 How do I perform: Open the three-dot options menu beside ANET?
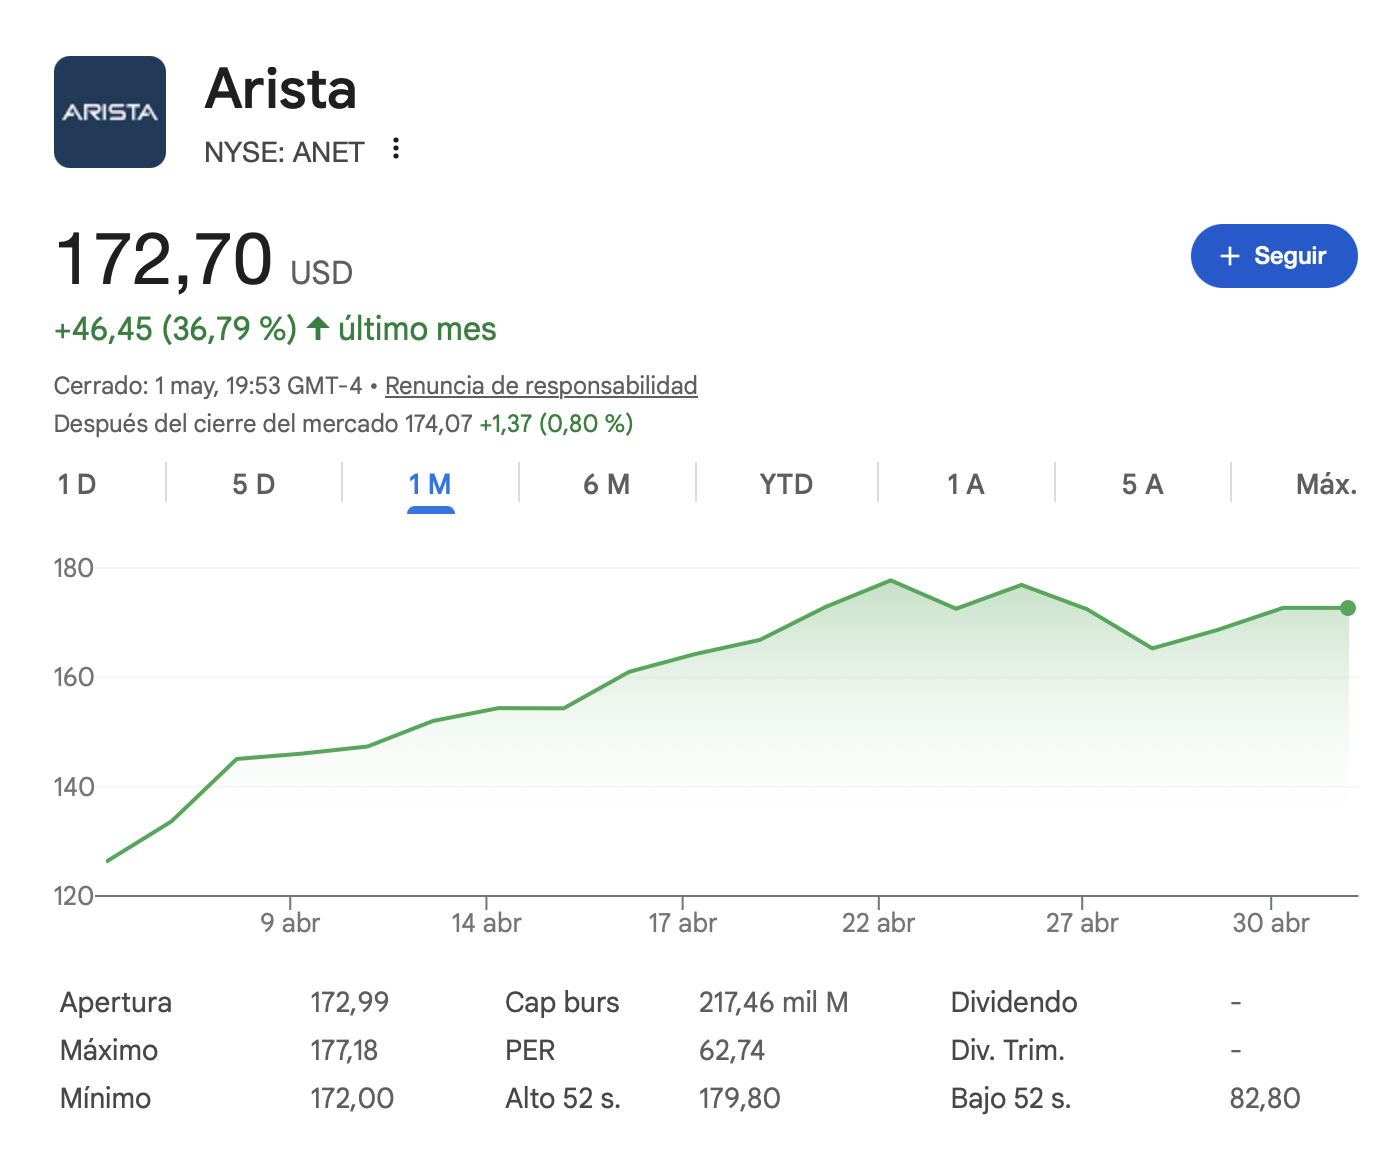tap(396, 149)
